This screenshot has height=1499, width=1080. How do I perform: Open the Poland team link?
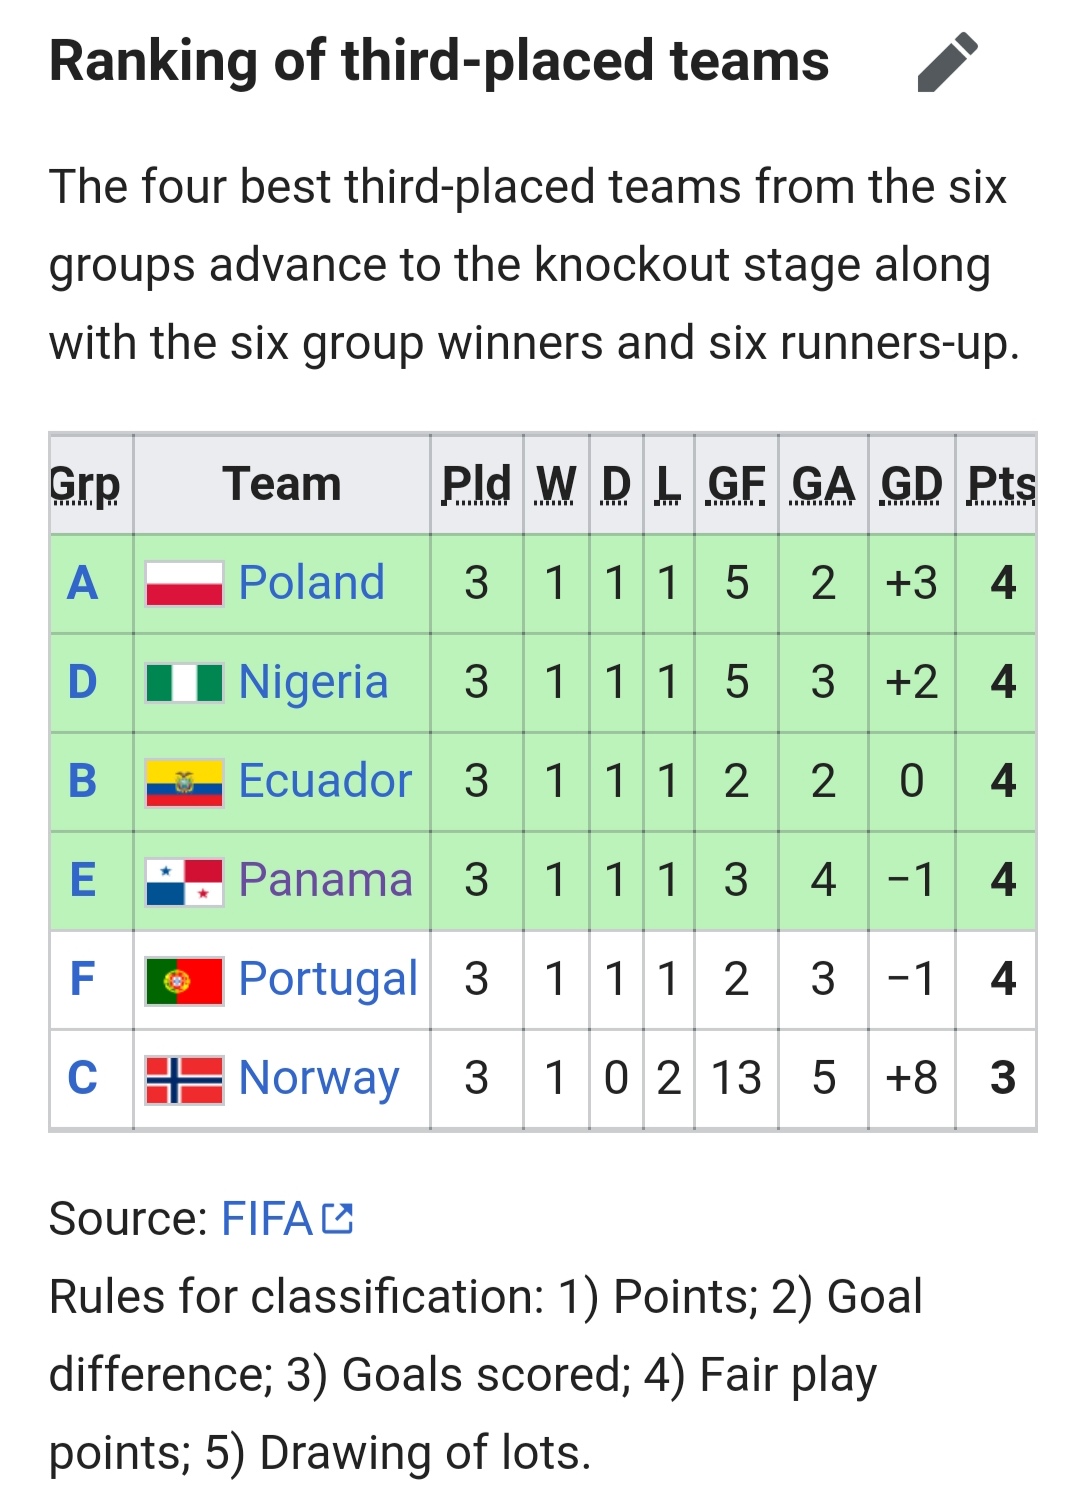[311, 583]
